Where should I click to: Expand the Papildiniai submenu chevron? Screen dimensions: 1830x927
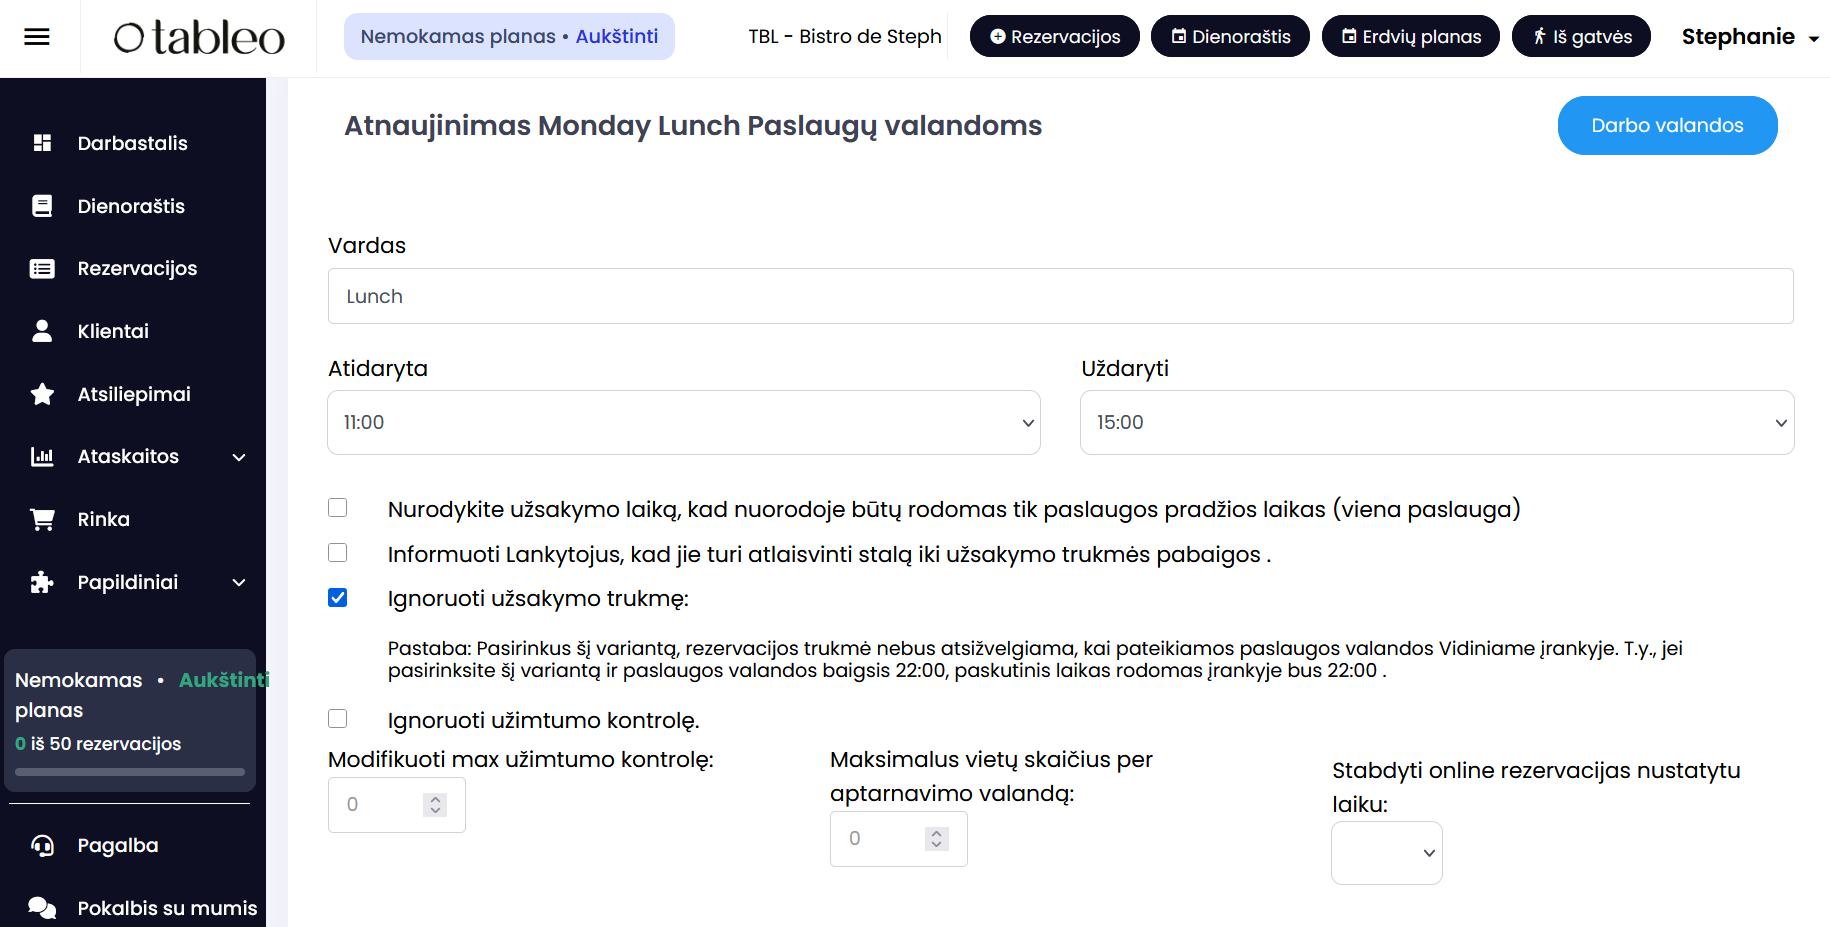pos(239,582)
